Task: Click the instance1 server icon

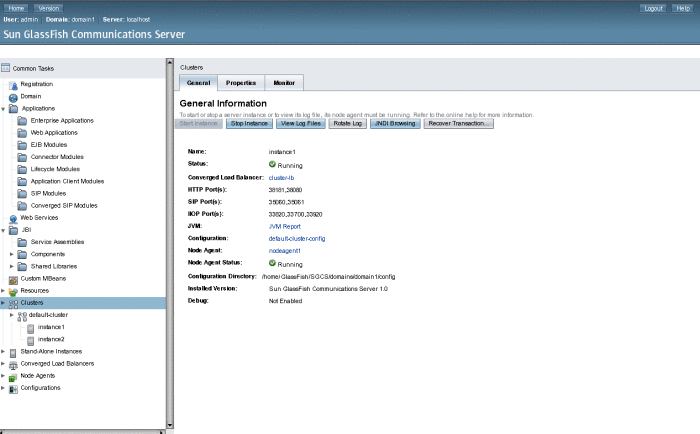Action: pos(30,328)
